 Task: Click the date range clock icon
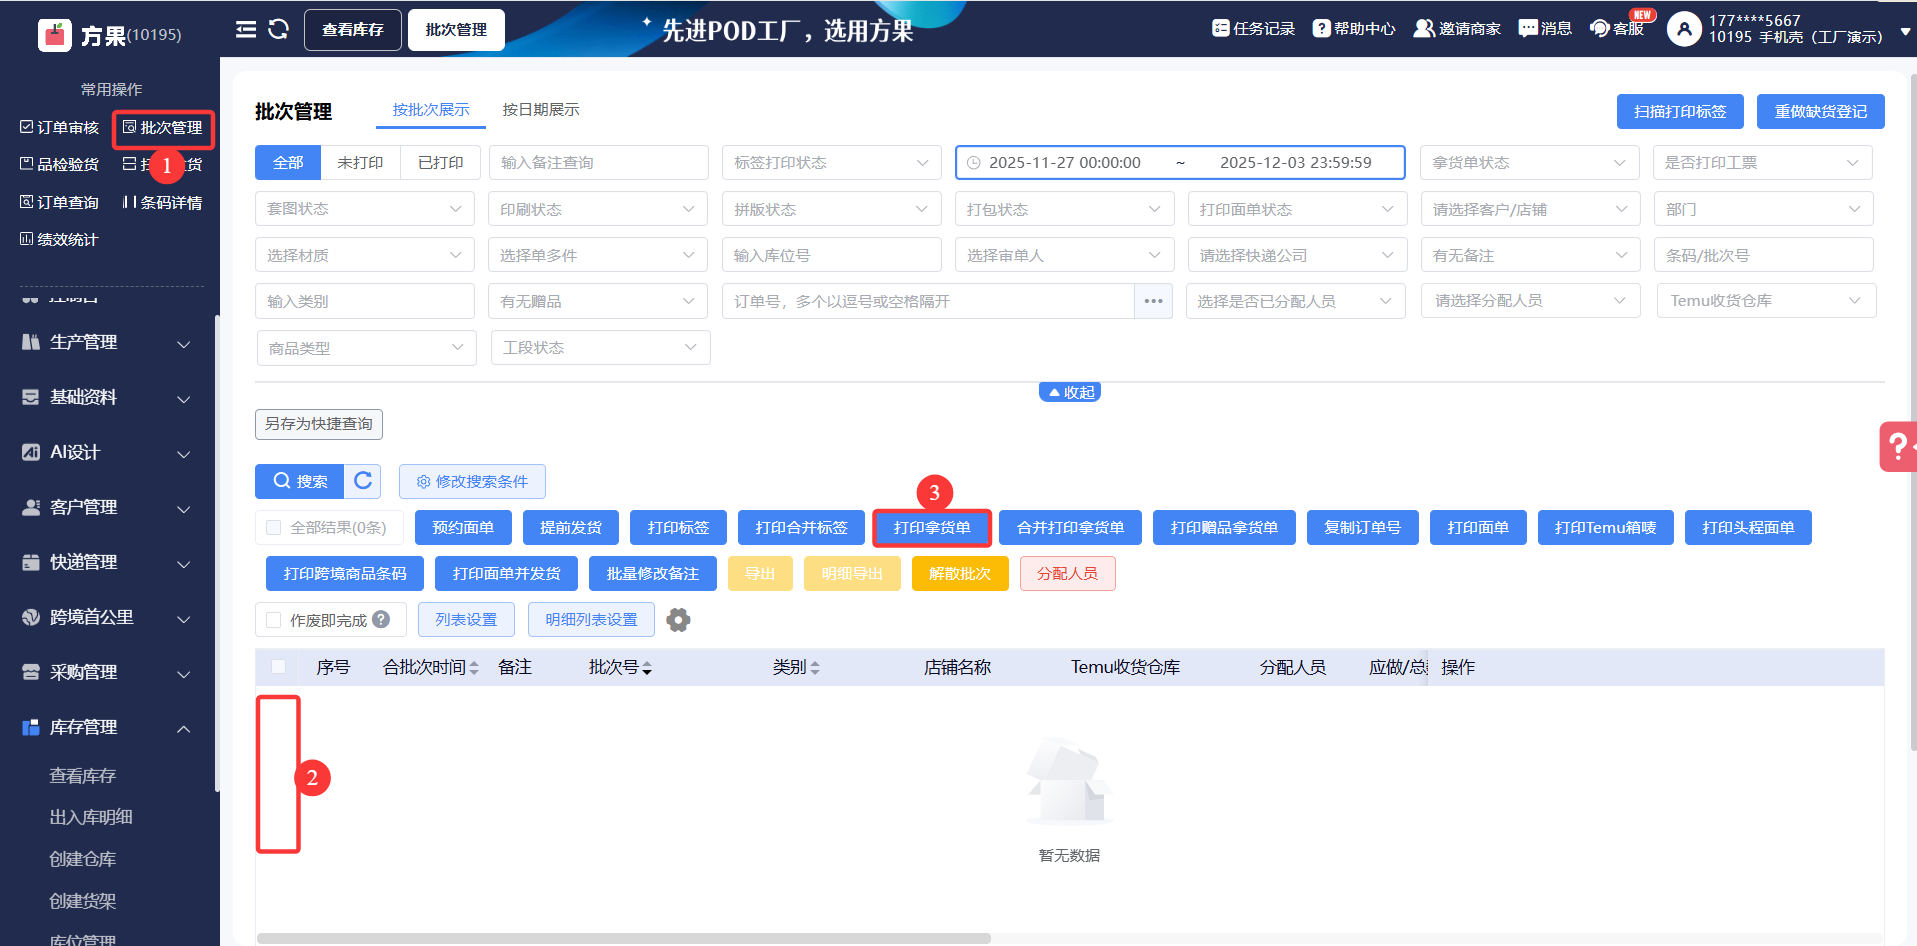(974, 162)
